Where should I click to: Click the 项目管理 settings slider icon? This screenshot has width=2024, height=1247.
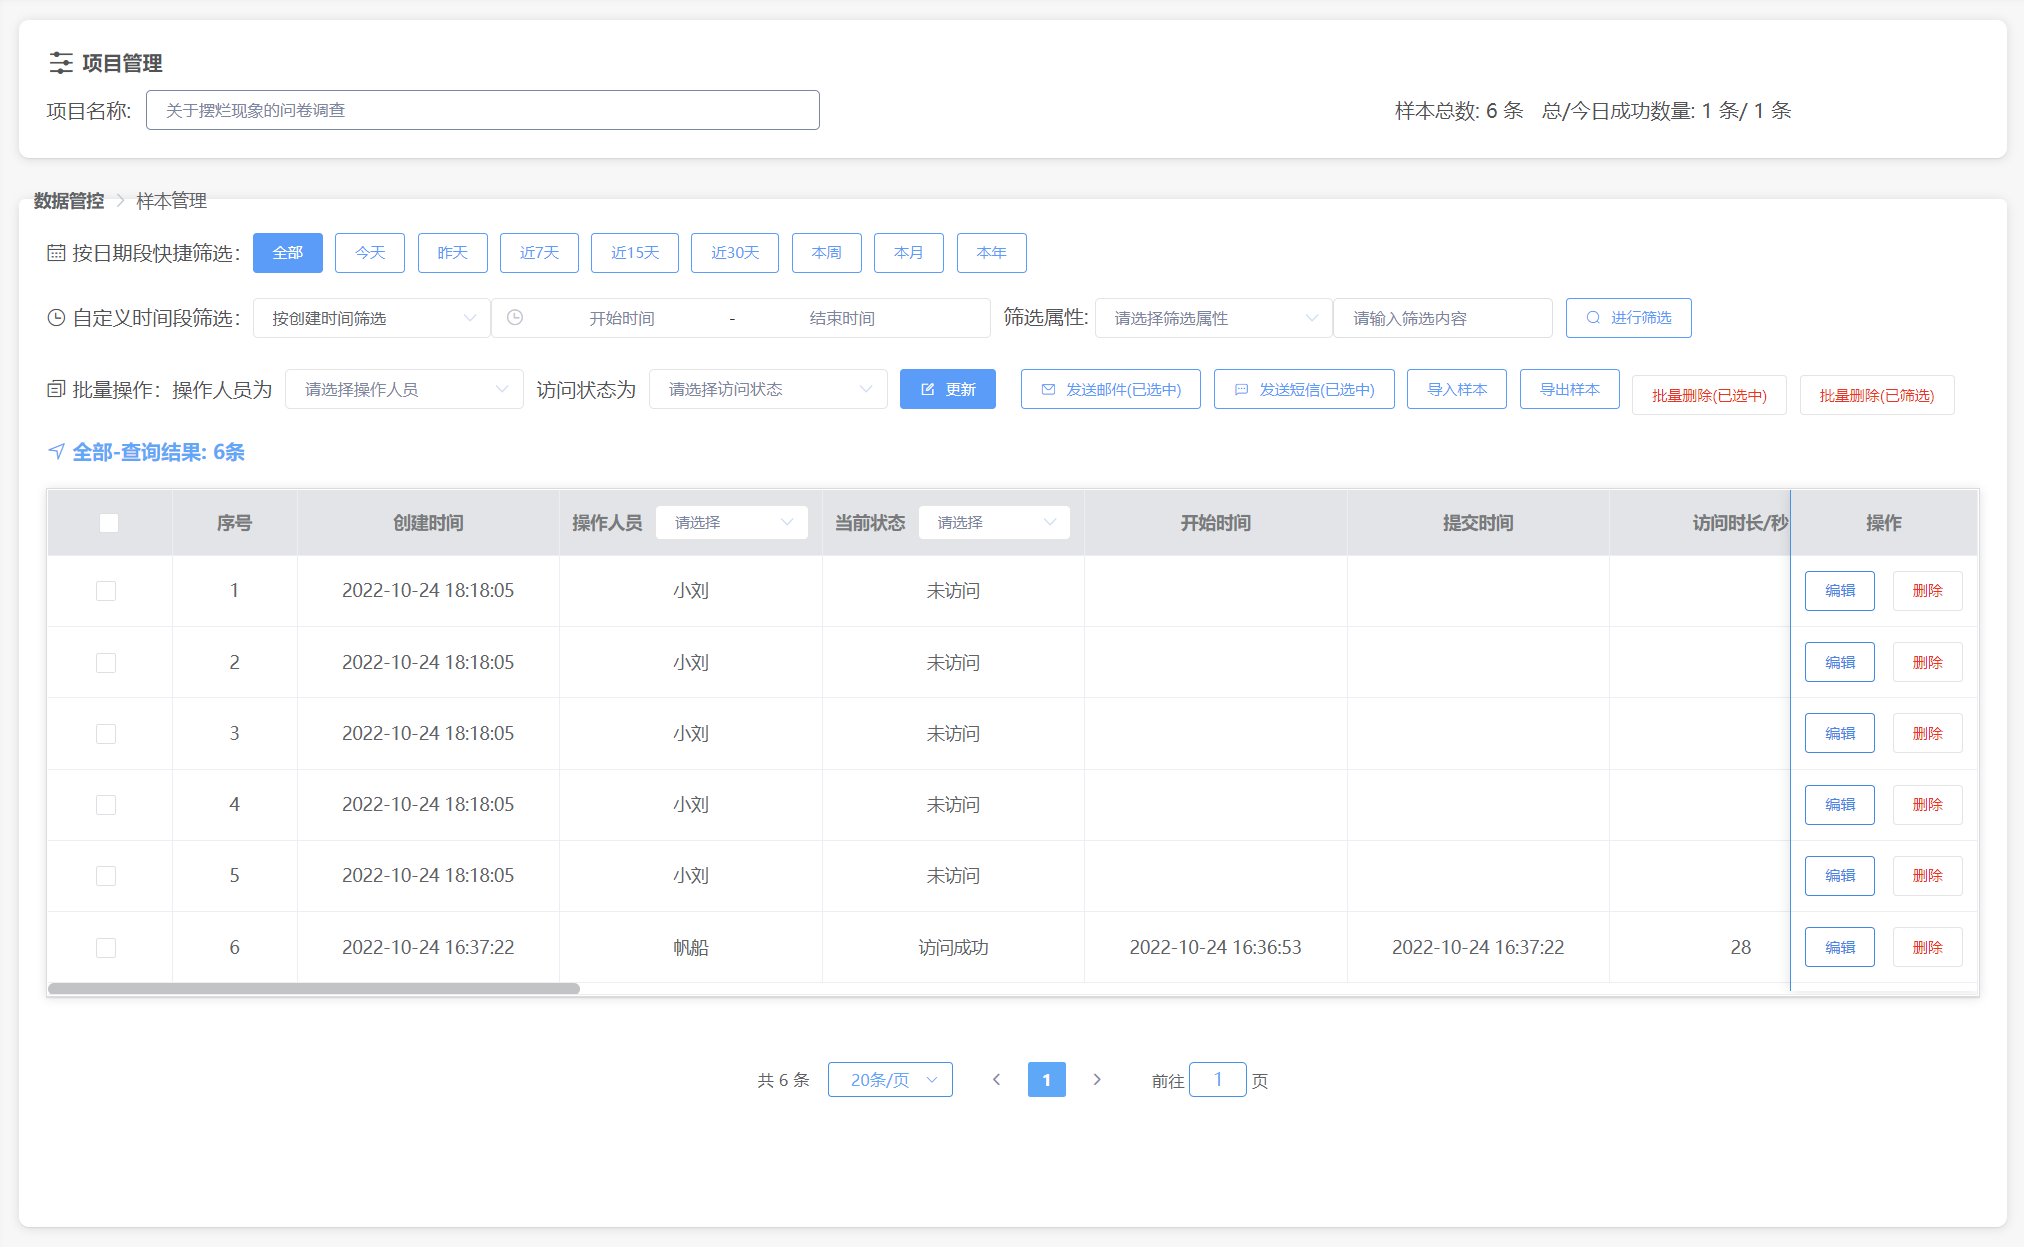61,63
